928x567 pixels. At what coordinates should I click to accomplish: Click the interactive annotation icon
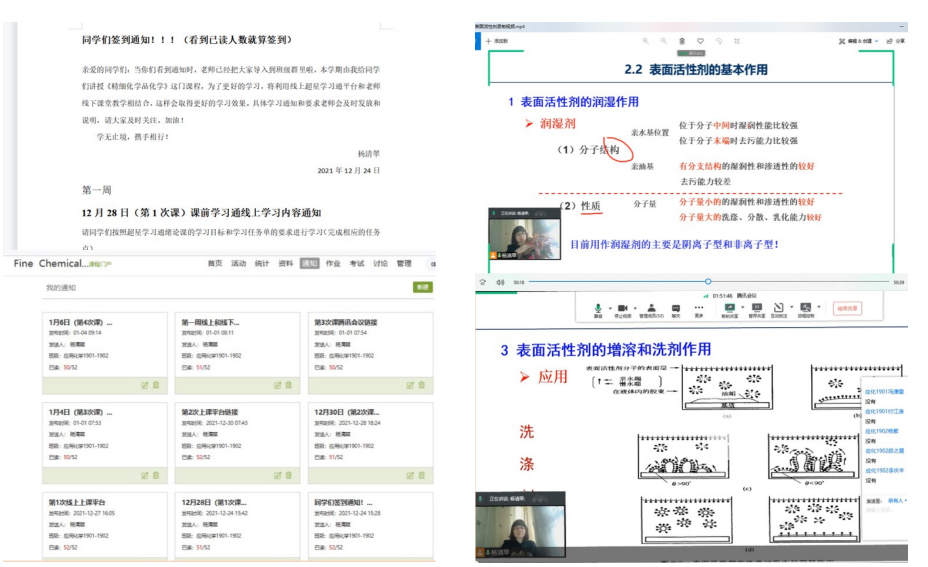[x=779, y=307]
